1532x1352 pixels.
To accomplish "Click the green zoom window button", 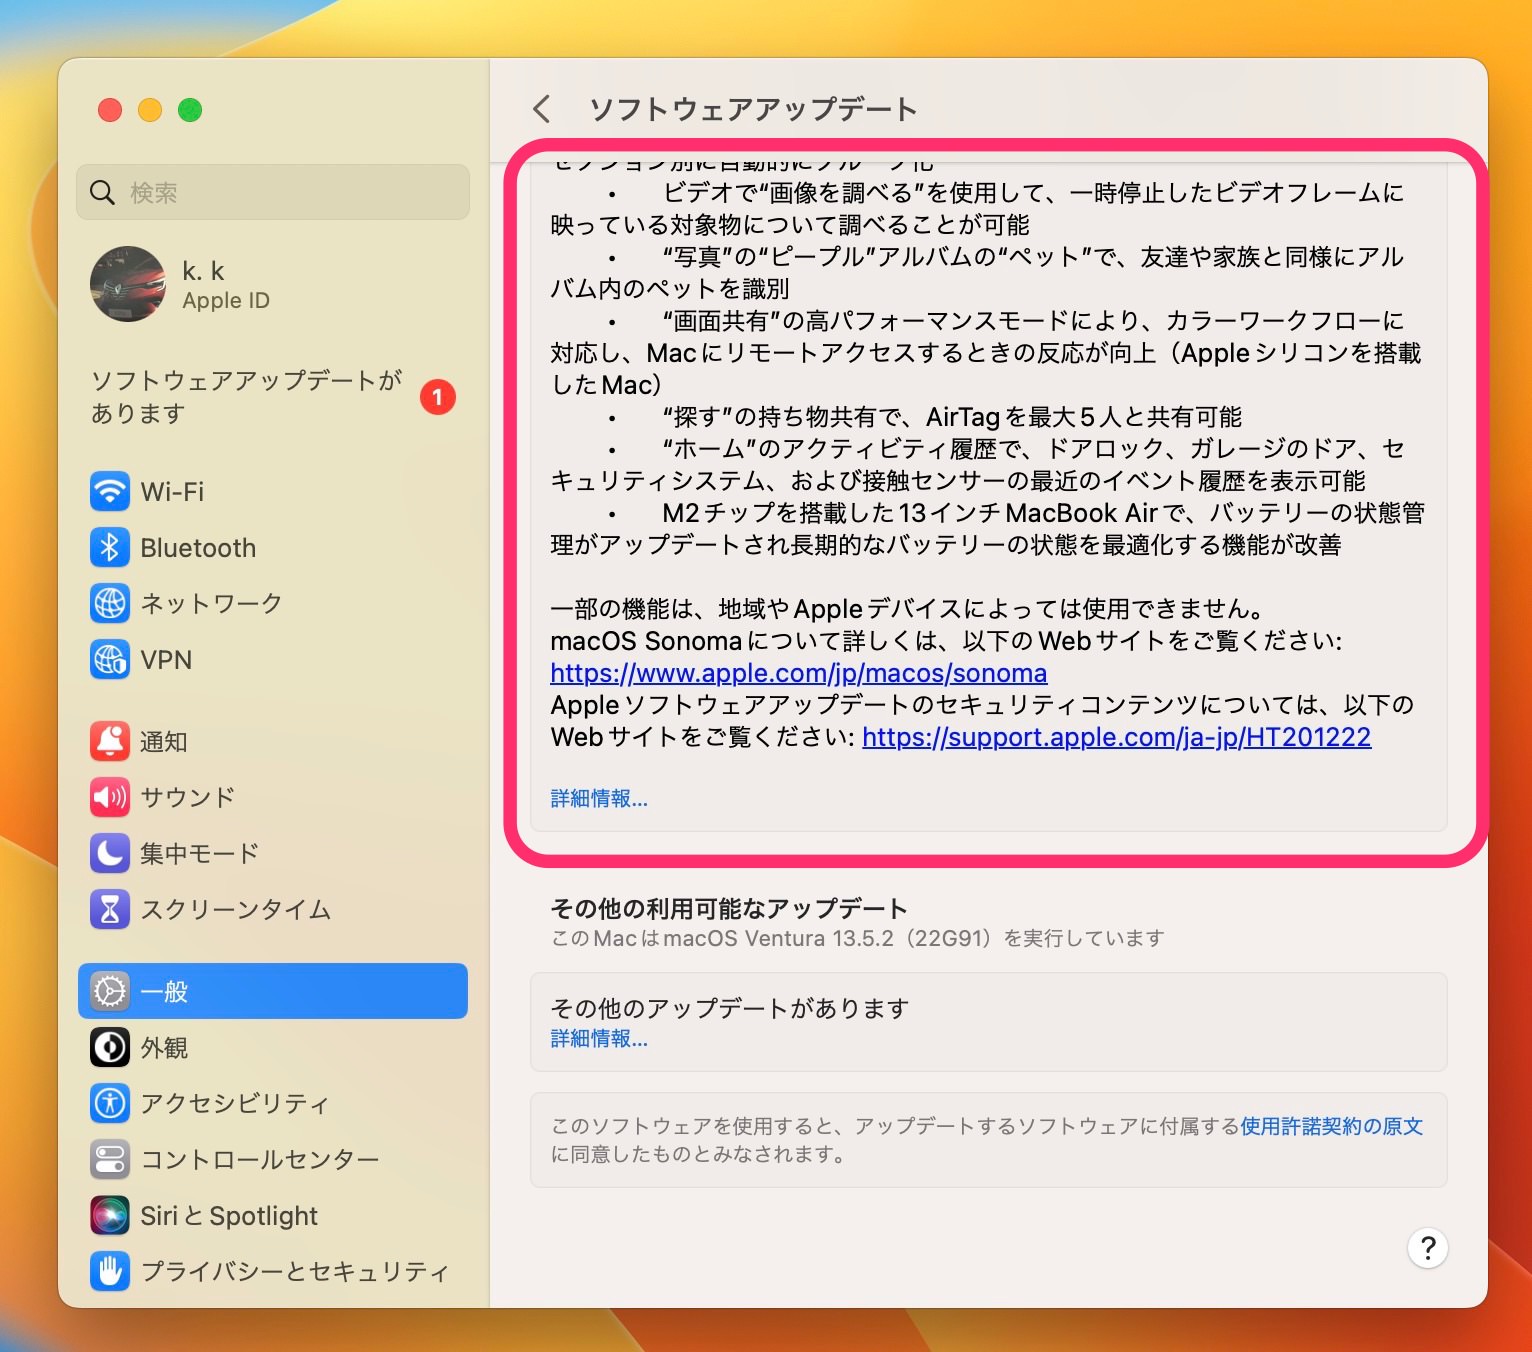I will 190,110.
